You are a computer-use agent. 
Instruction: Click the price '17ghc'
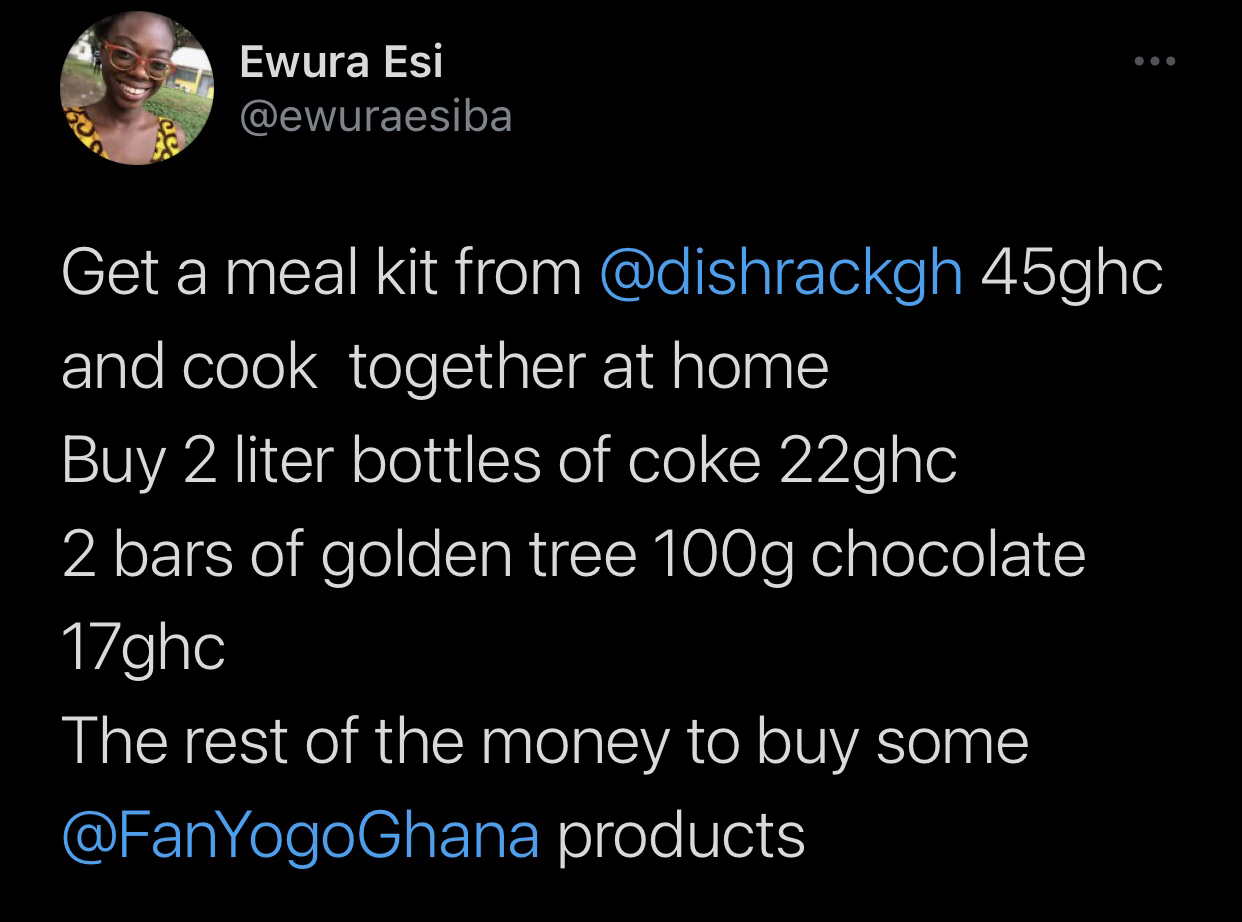(x=143, y=650)
